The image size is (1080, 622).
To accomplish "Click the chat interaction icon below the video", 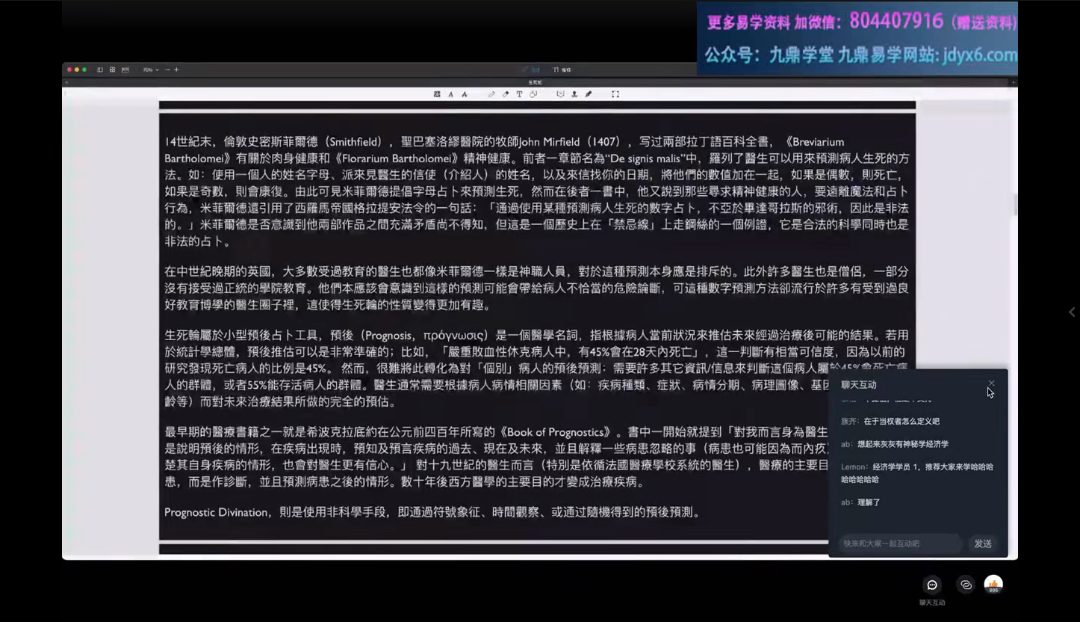I will tap(931, 585).
